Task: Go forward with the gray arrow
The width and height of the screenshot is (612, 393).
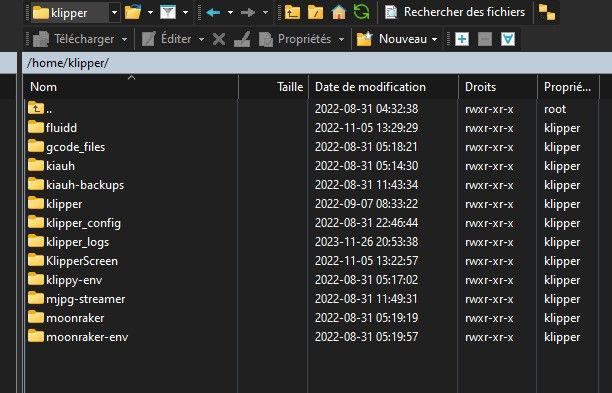Action: 248,13
